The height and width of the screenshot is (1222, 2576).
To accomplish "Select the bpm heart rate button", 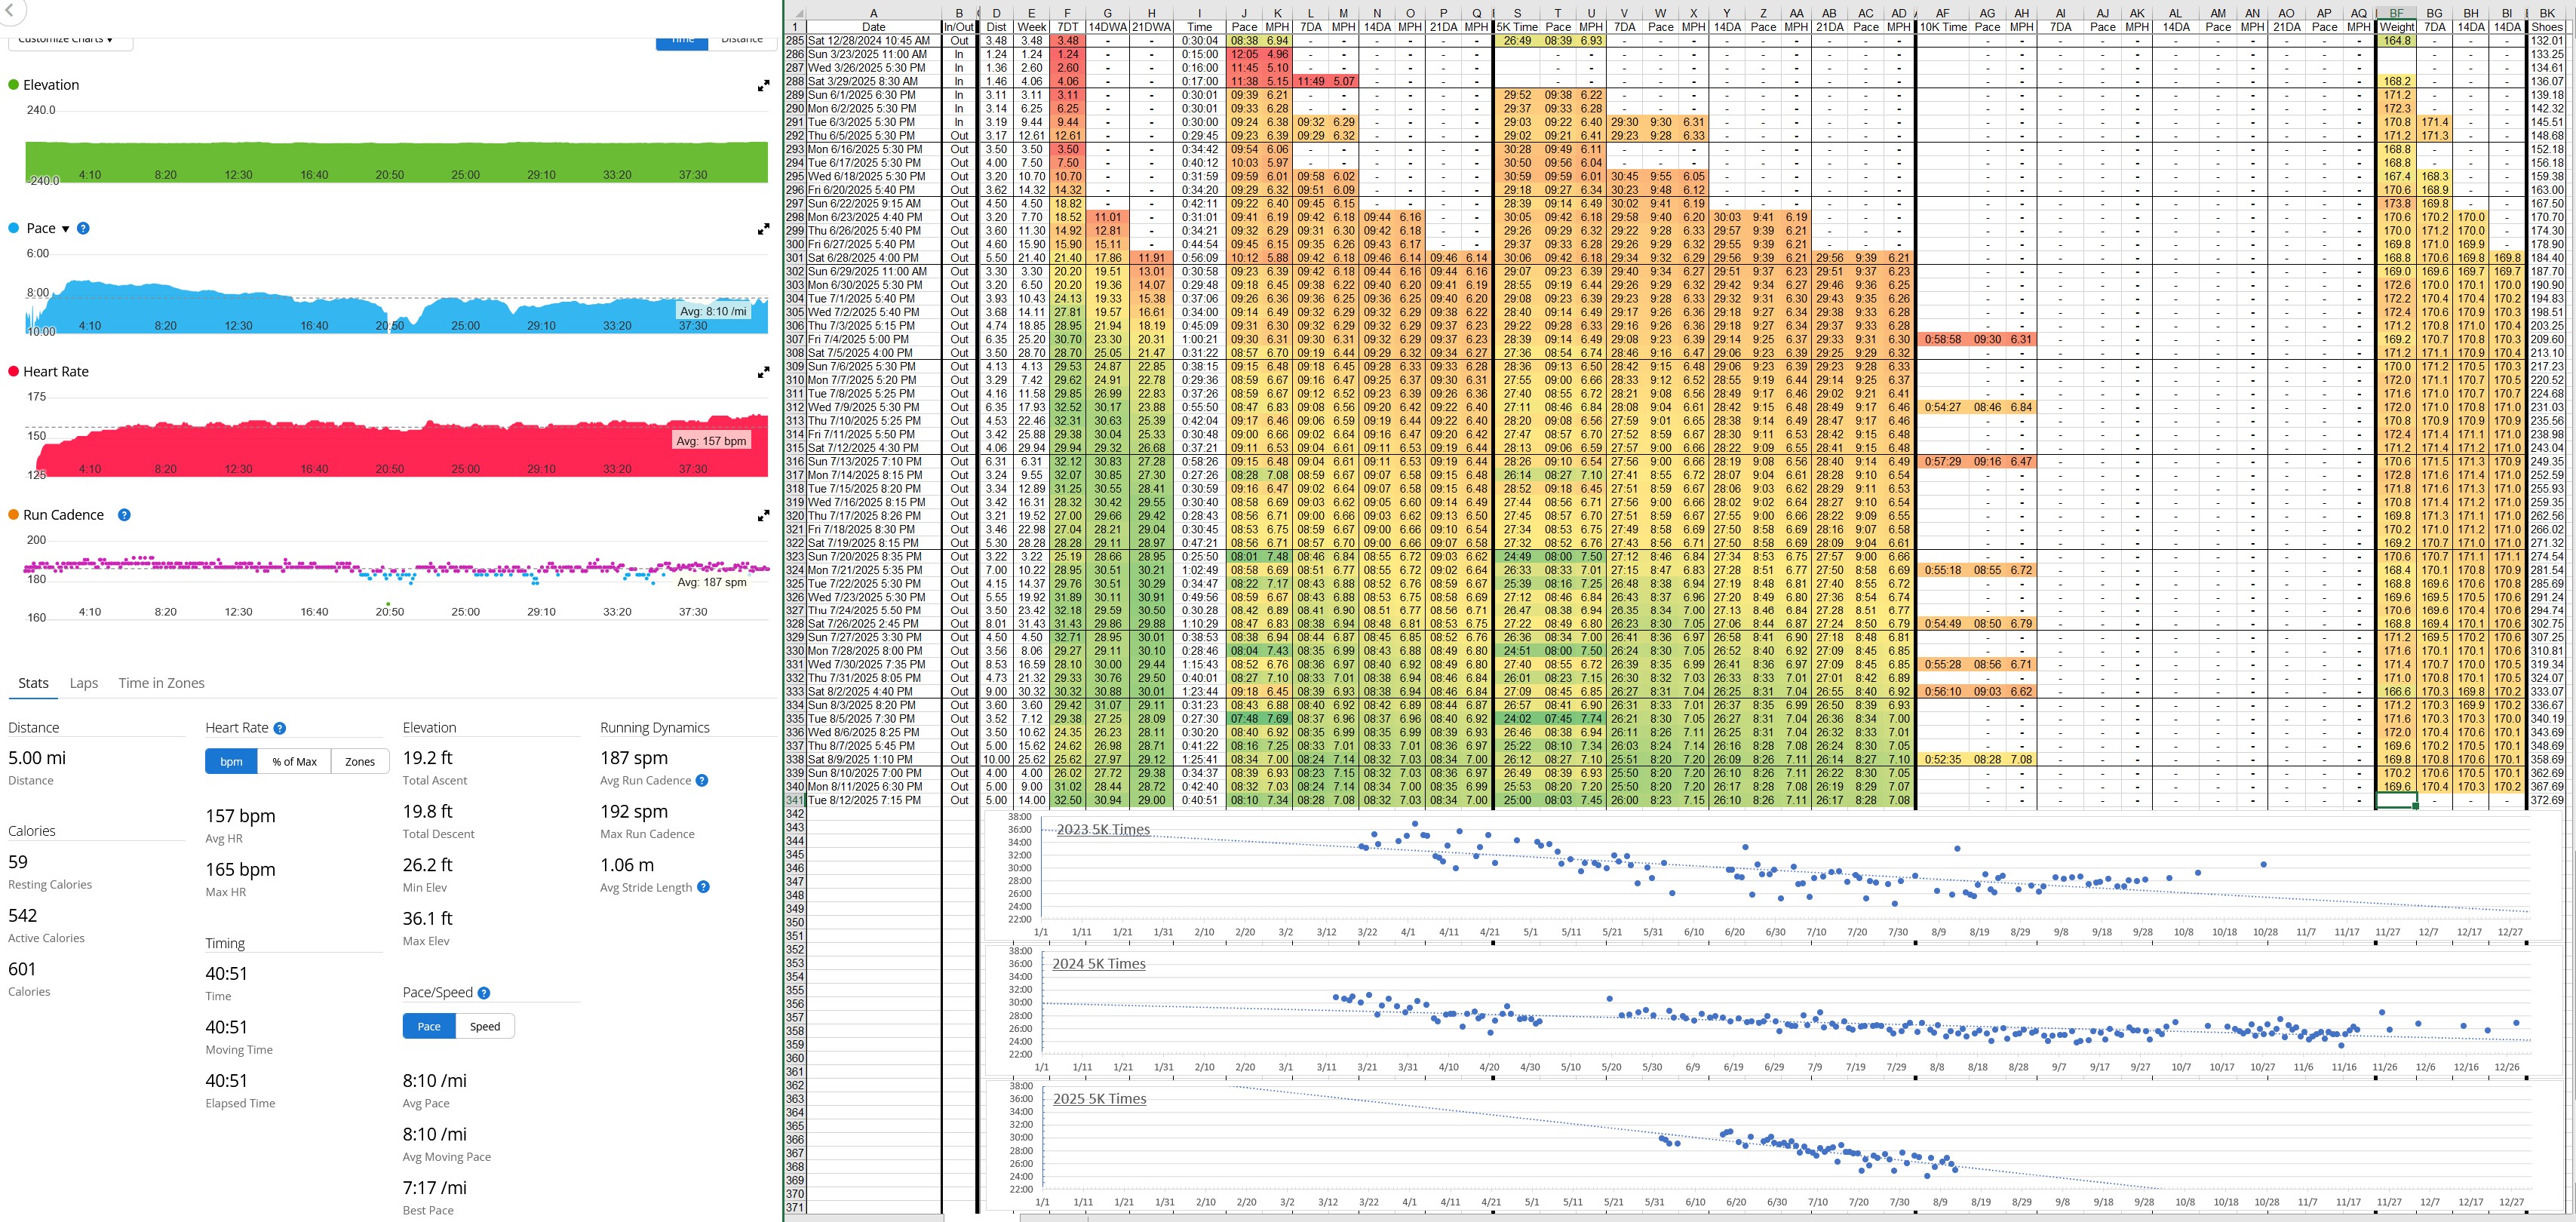I will pos(231,761).
